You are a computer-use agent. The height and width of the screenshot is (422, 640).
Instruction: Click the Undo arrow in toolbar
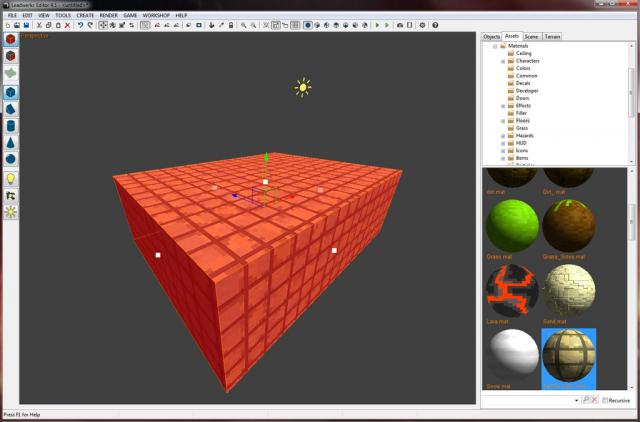pos(80,25)
